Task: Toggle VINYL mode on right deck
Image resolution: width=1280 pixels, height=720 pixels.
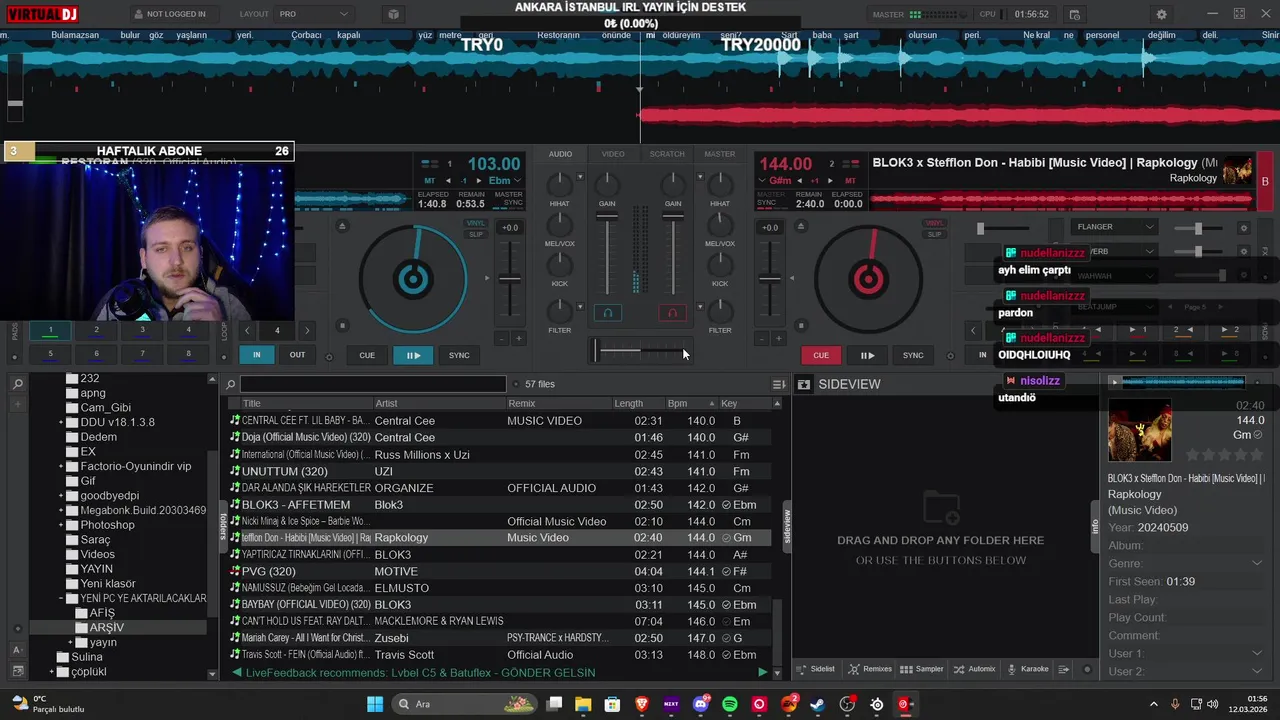Action: pos(934,223)
